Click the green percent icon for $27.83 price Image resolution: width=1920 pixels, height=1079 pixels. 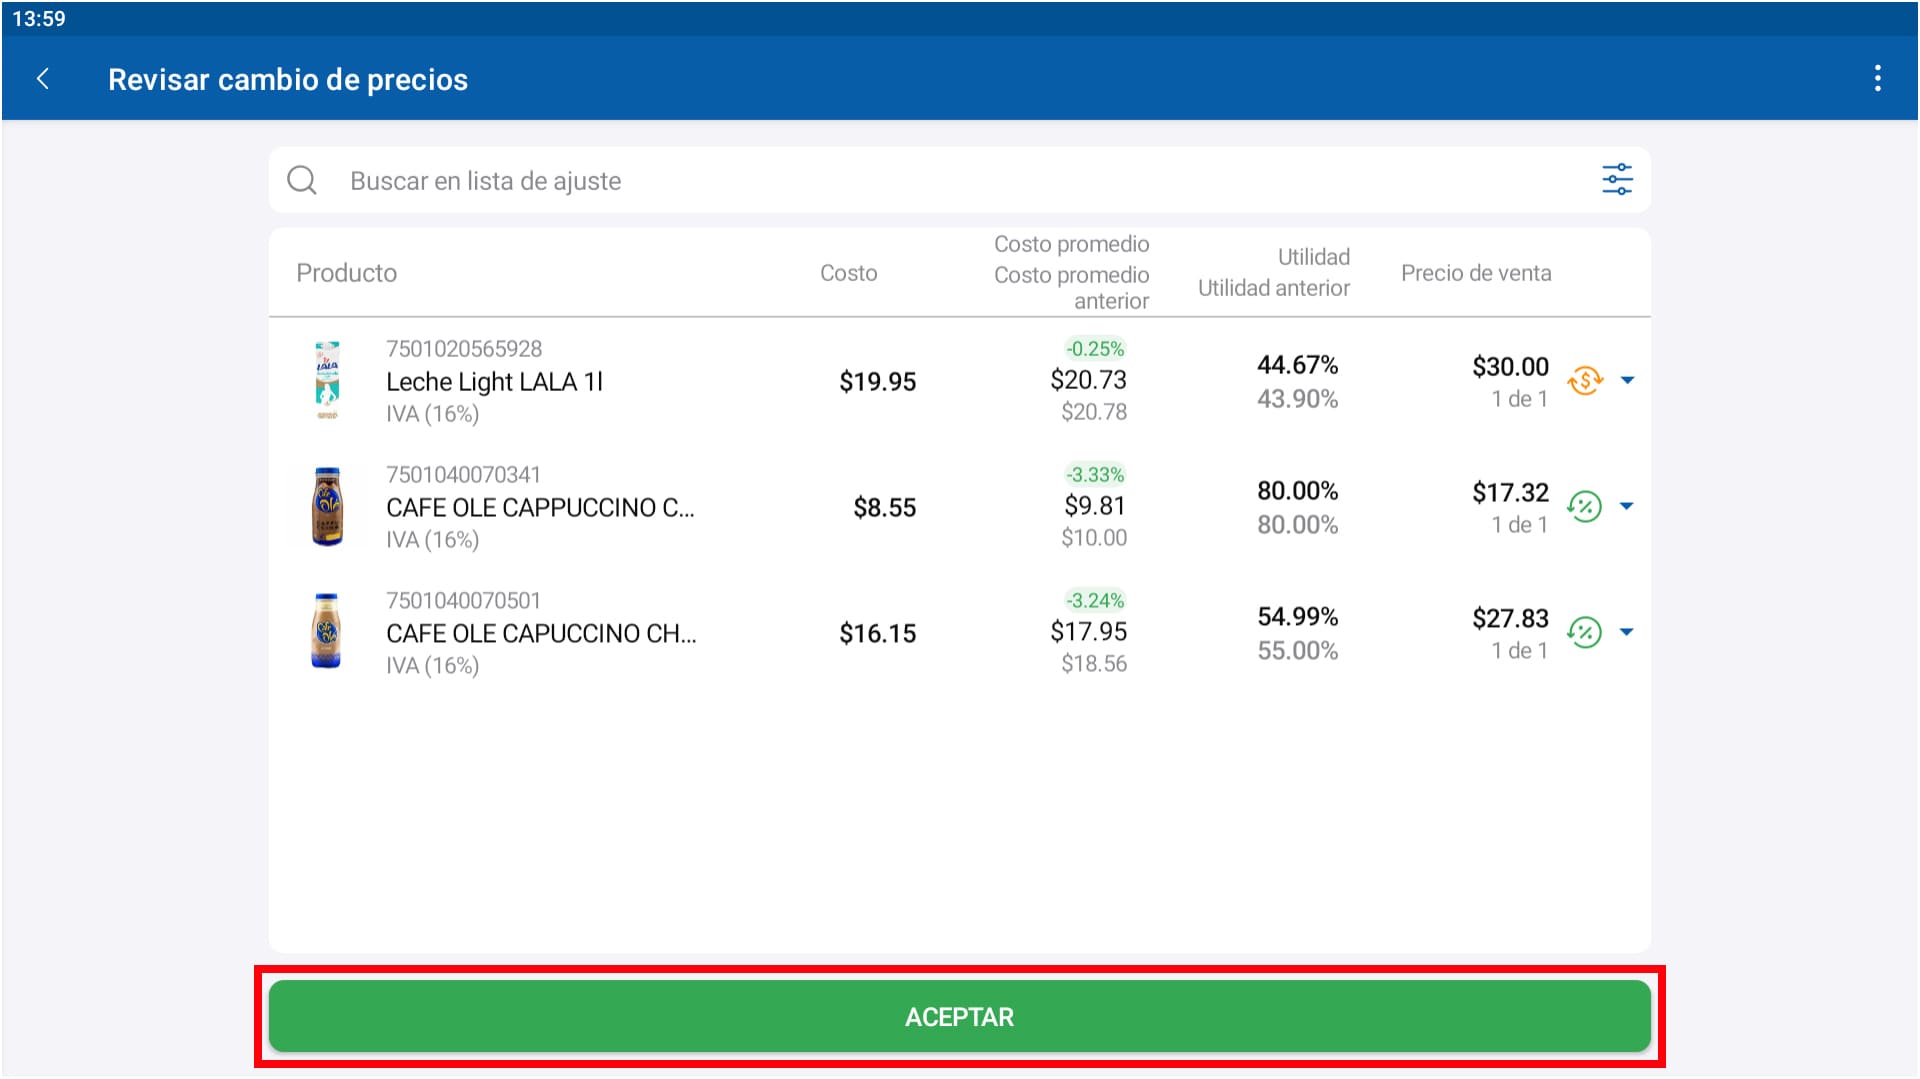1584,632
